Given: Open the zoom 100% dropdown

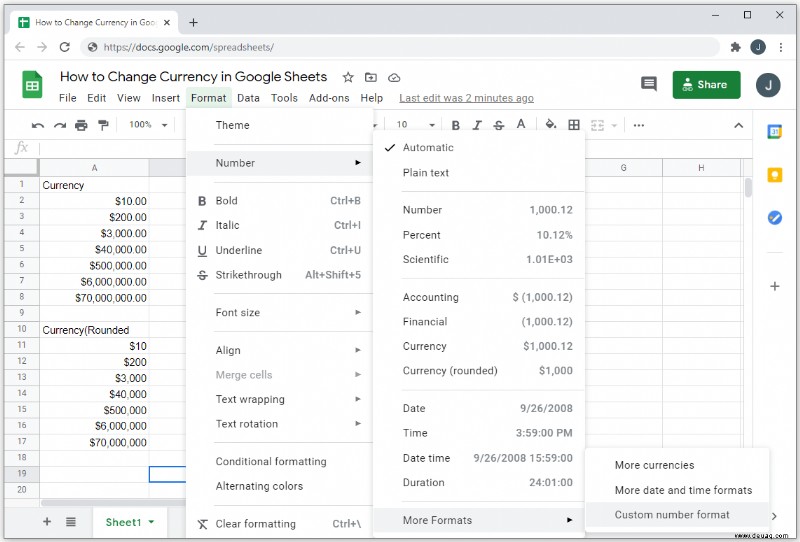Looking at the screenshot, I should click(x=148, y=125).
